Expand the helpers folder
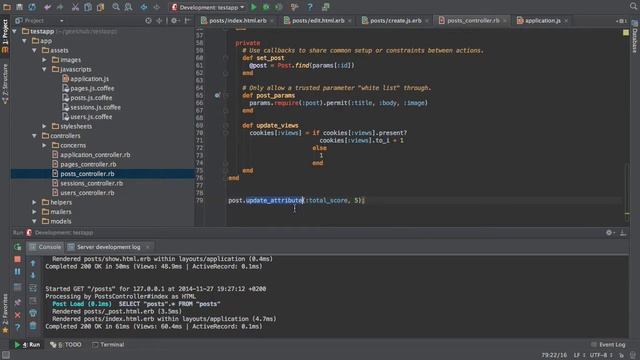This screenshot has width=640, height=360. click(34, 202)
